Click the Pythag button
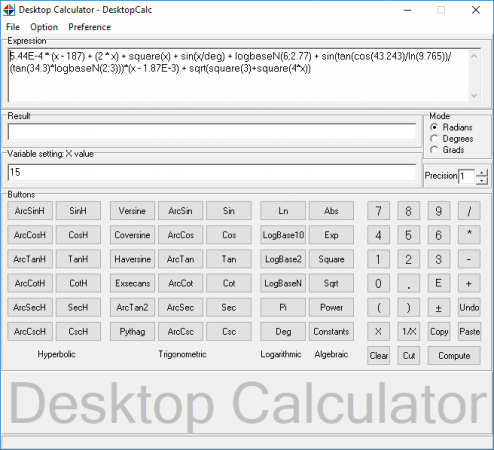Screen dimensions: 494x450 tap(132, 332)
